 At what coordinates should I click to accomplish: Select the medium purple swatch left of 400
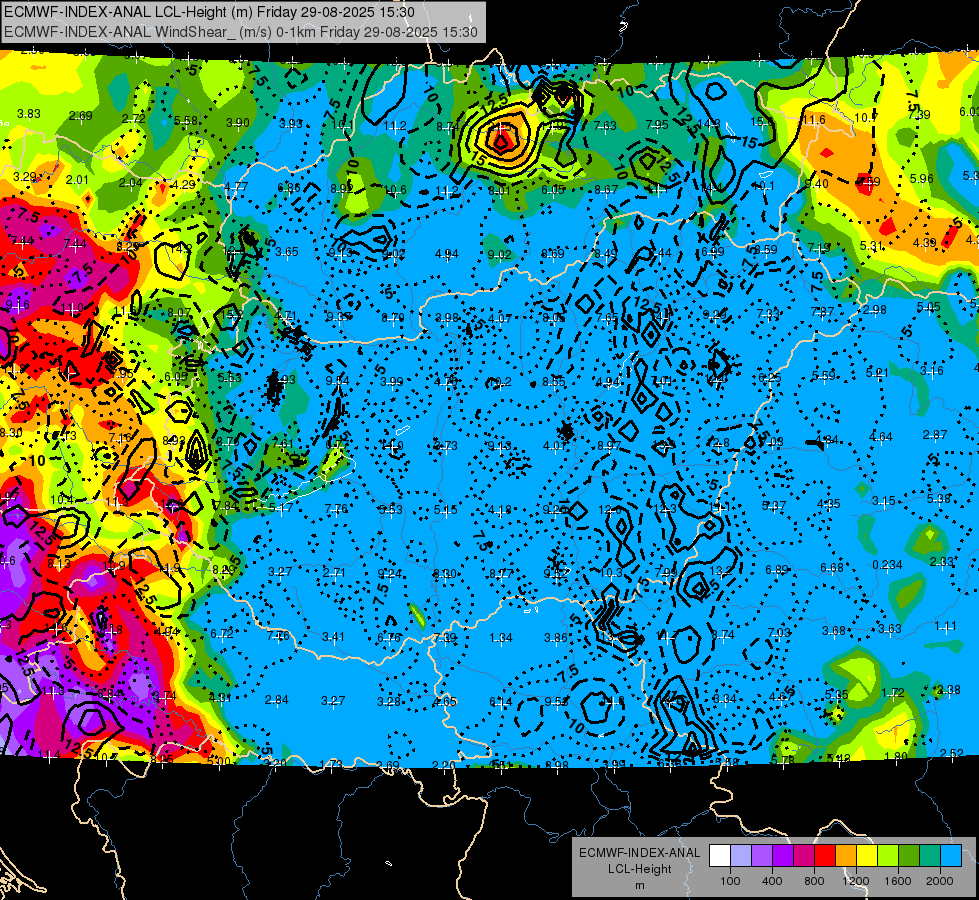[762, 856]
